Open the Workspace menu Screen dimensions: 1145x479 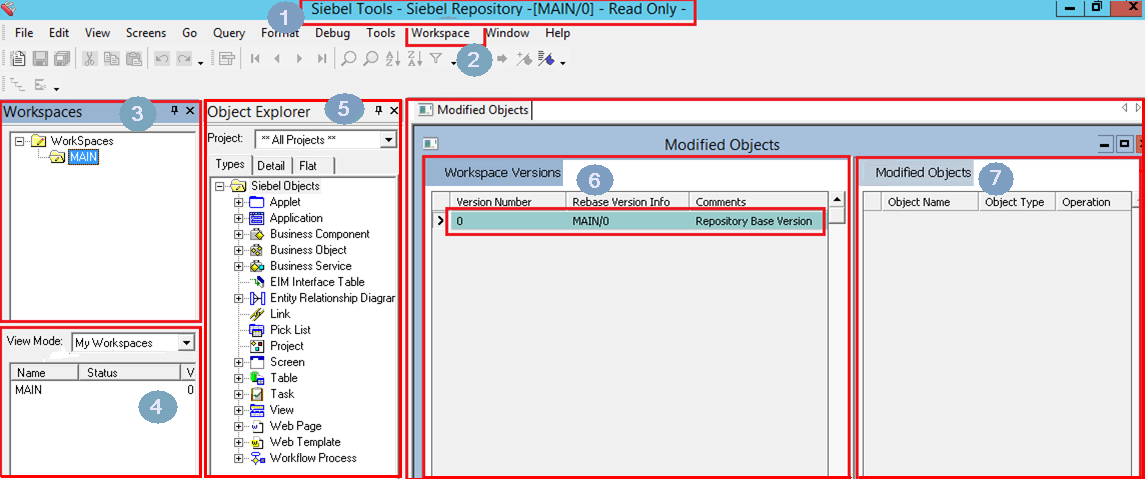pos(440,34)
